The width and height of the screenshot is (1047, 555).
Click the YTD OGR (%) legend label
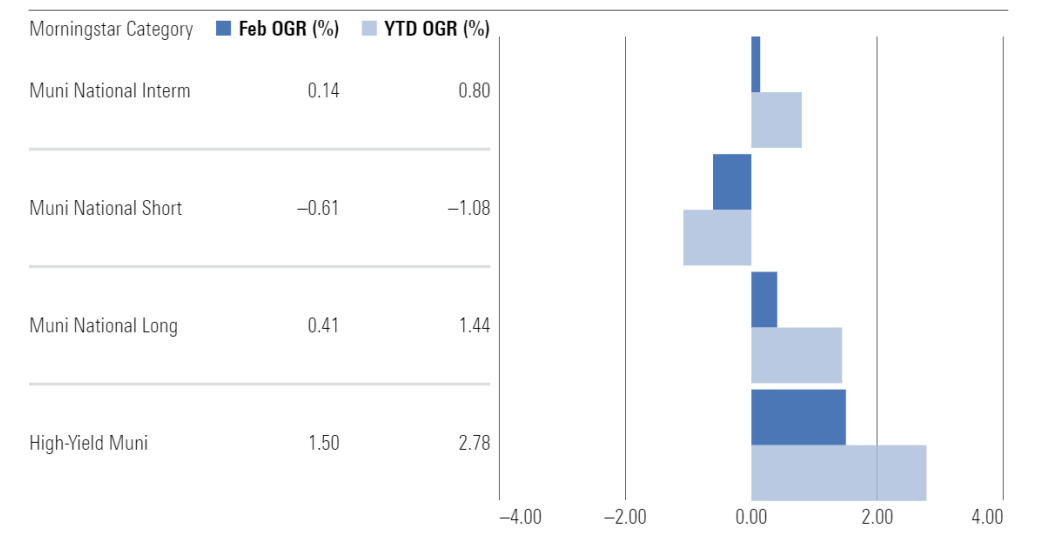click(x=436, y=29)
